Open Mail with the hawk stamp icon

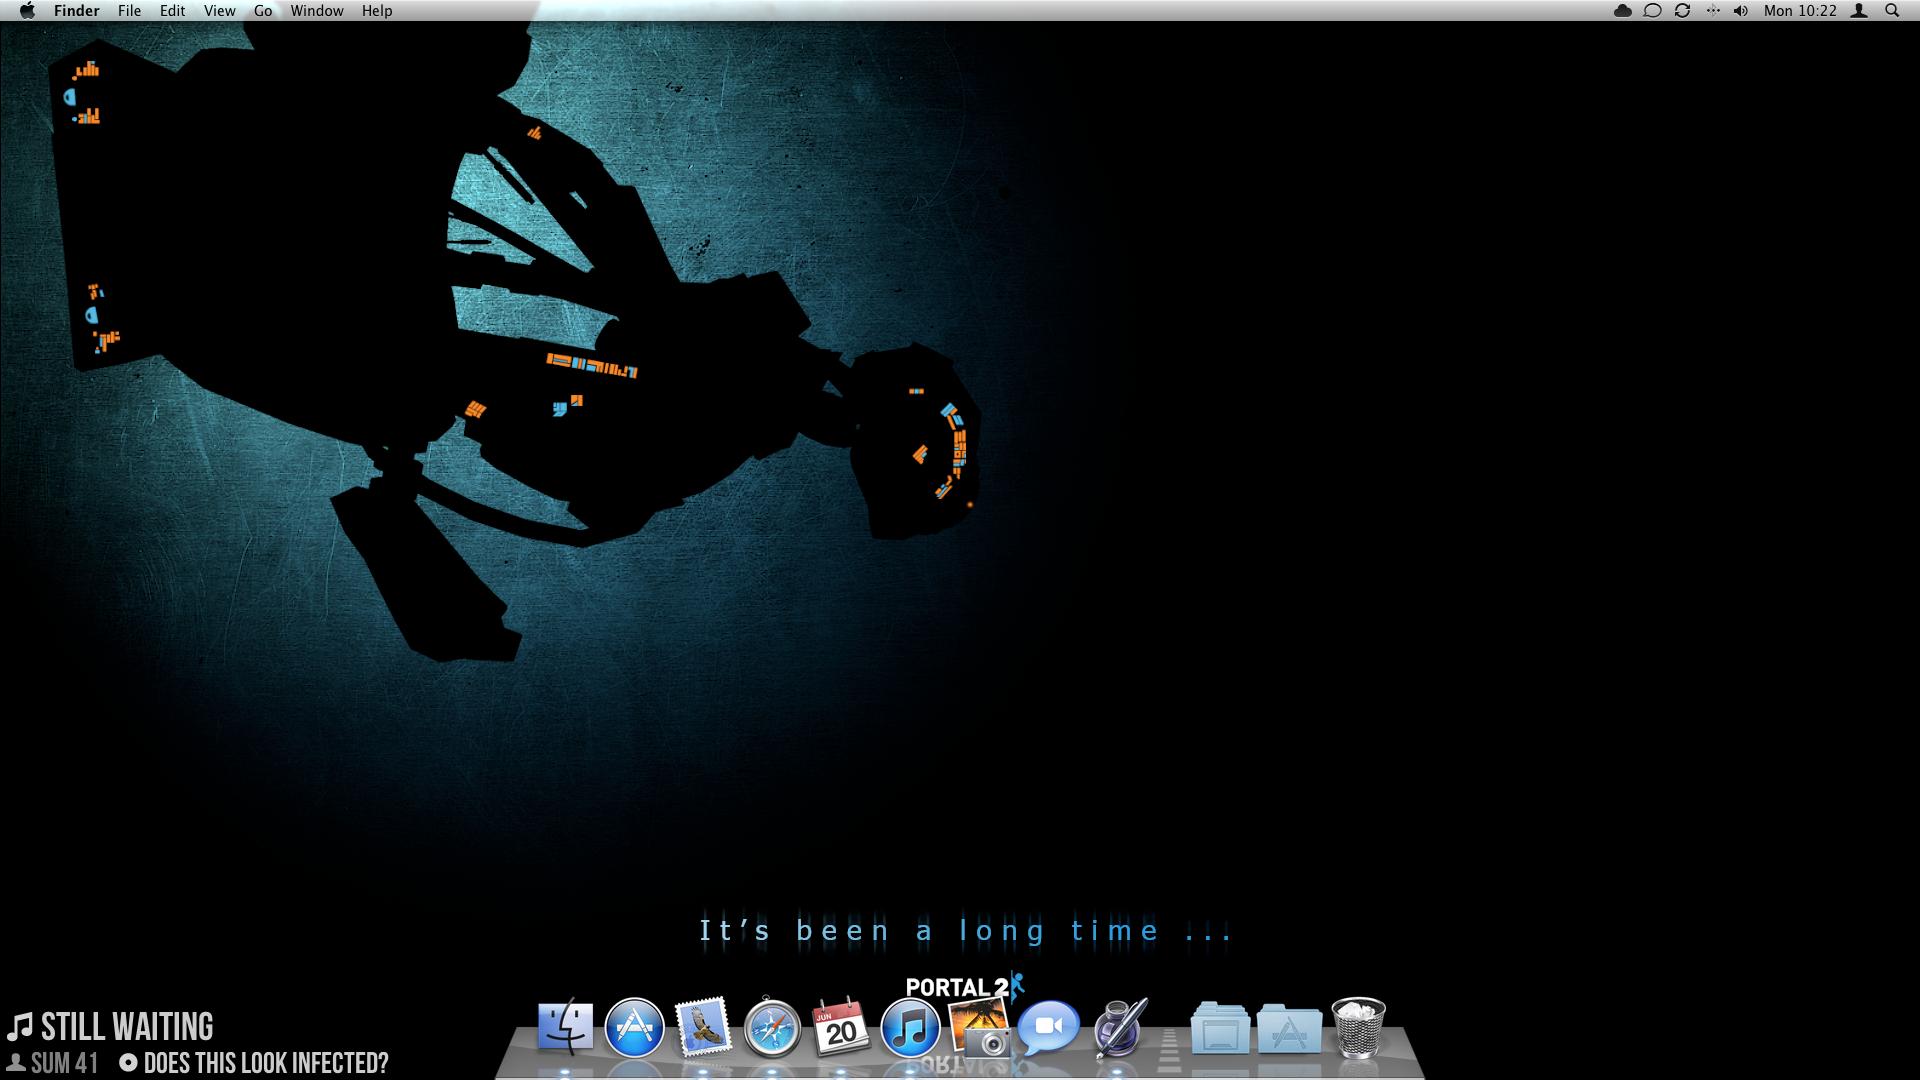tap(703, 1028)
